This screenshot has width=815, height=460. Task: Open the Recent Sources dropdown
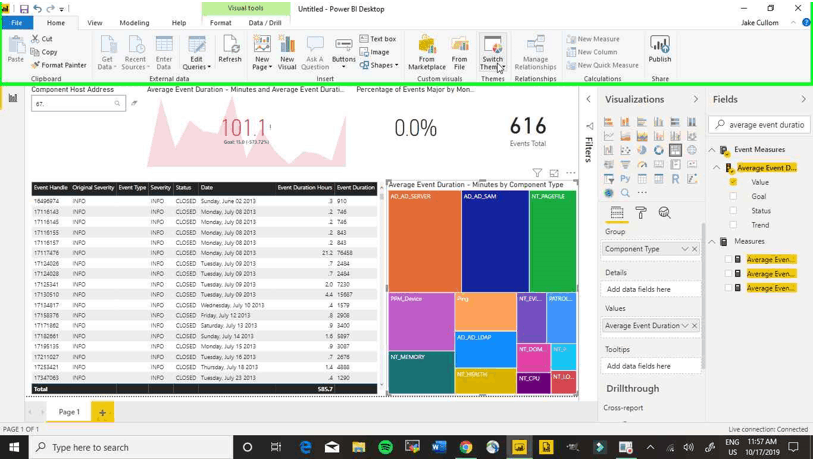(x=135, y=52)
